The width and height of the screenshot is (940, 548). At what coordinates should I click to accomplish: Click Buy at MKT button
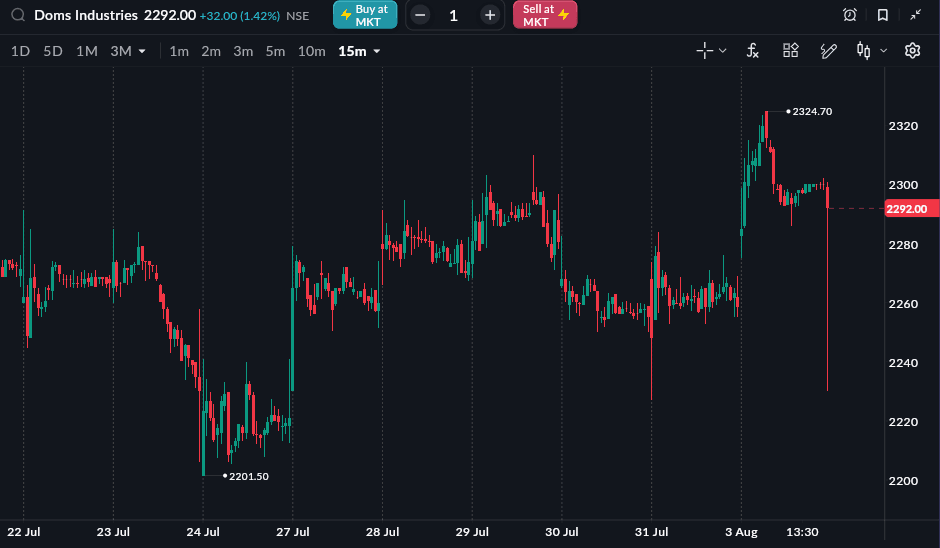(365, 15)
